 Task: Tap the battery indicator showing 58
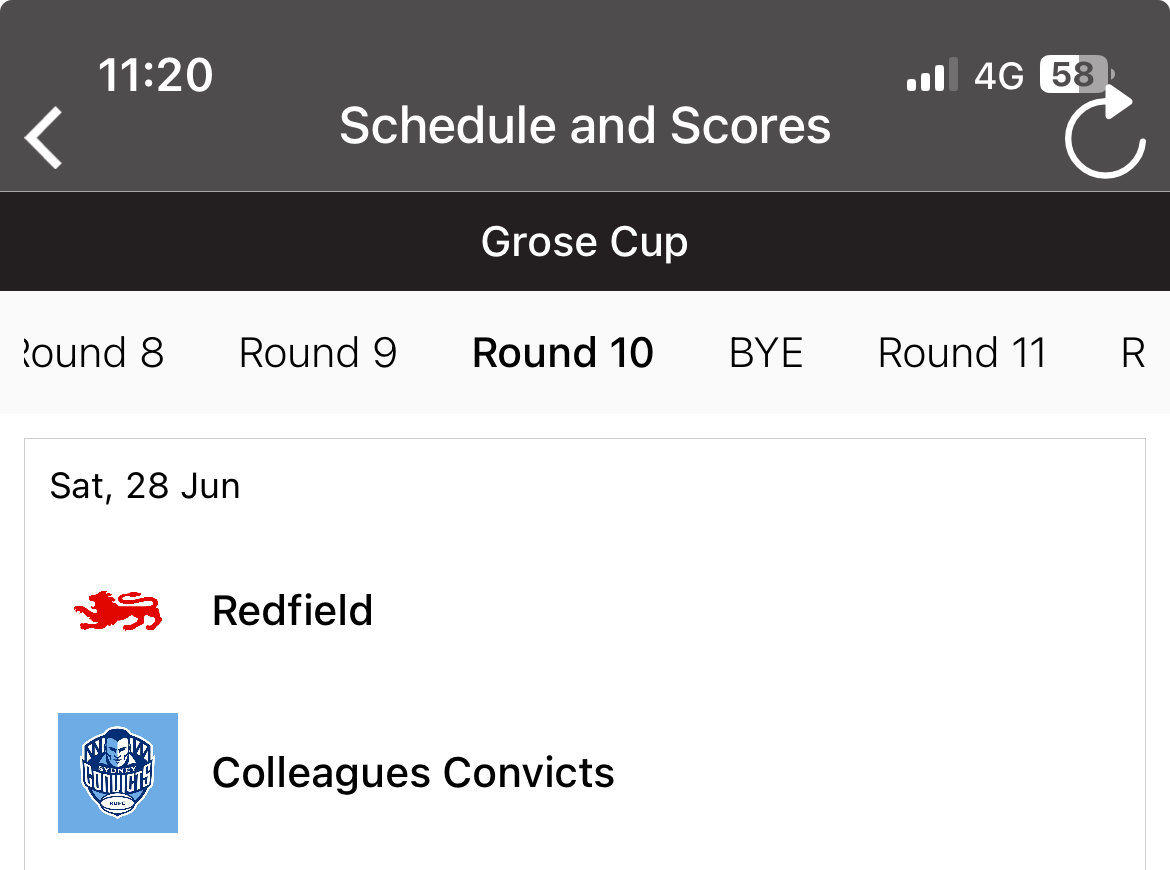pos(1076,75)
